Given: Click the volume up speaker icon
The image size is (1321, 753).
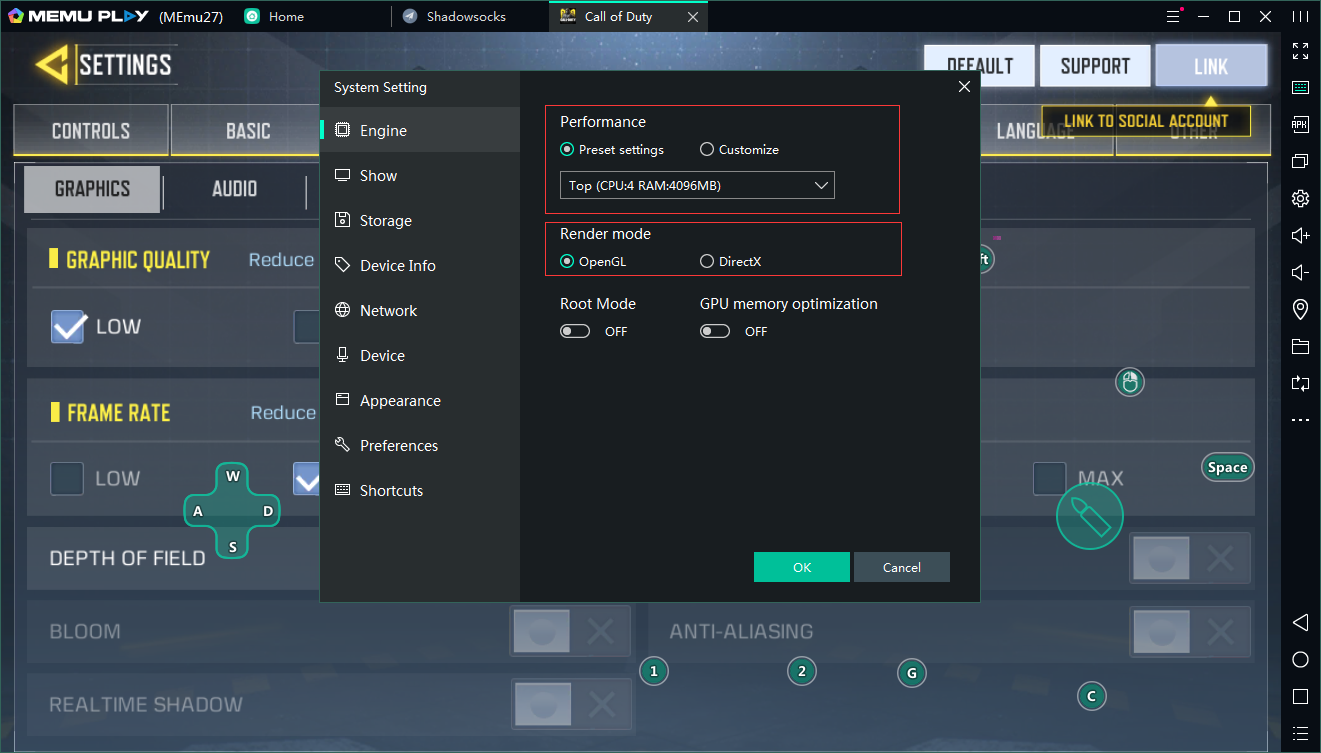Looking at the screenshot, I should (x=1300, y=235).
